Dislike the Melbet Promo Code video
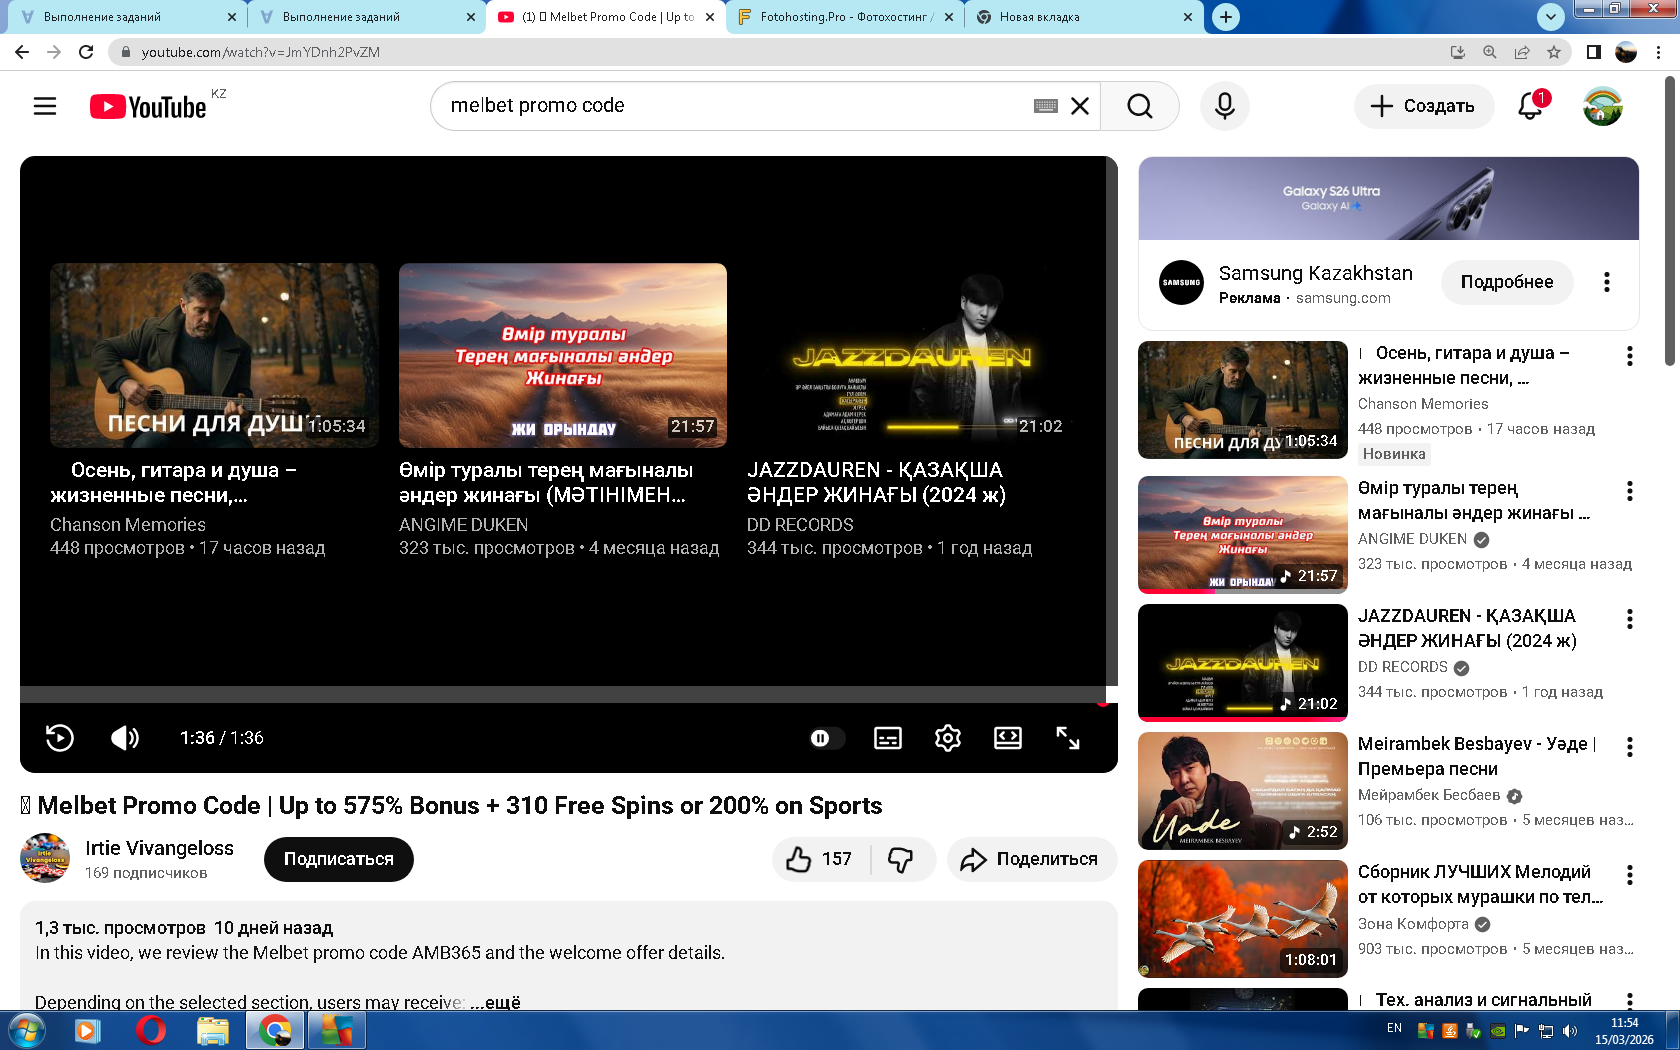The width and height of the screenshot is (1680, 1050). tap(902, 859)
